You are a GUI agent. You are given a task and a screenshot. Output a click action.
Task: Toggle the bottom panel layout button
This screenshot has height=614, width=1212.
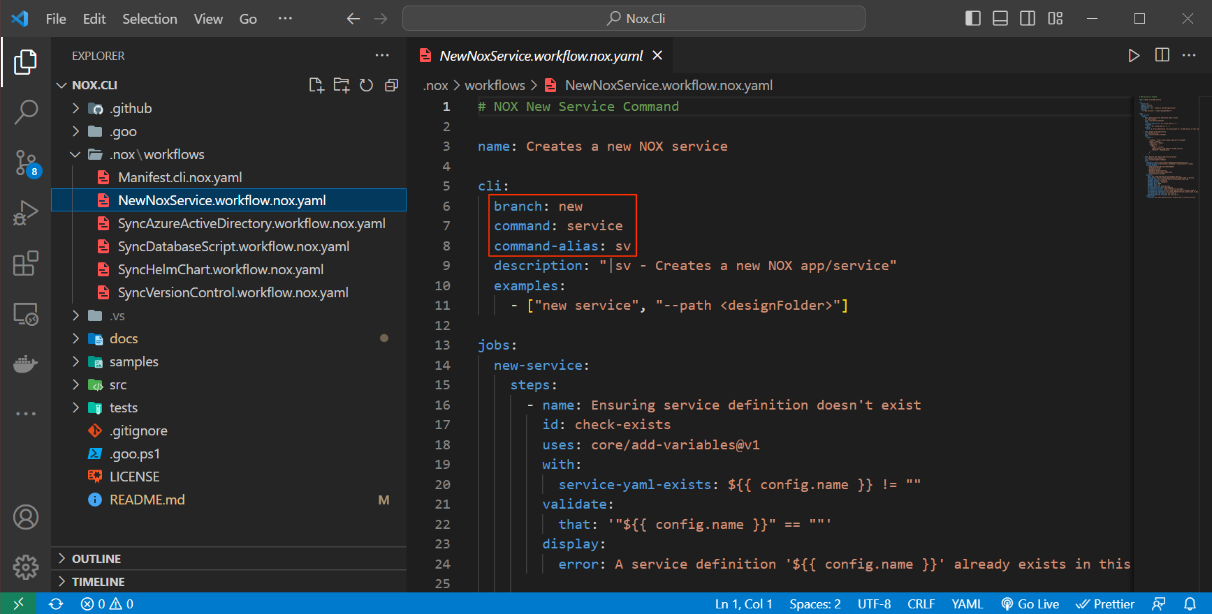[x=1000, y=19]
